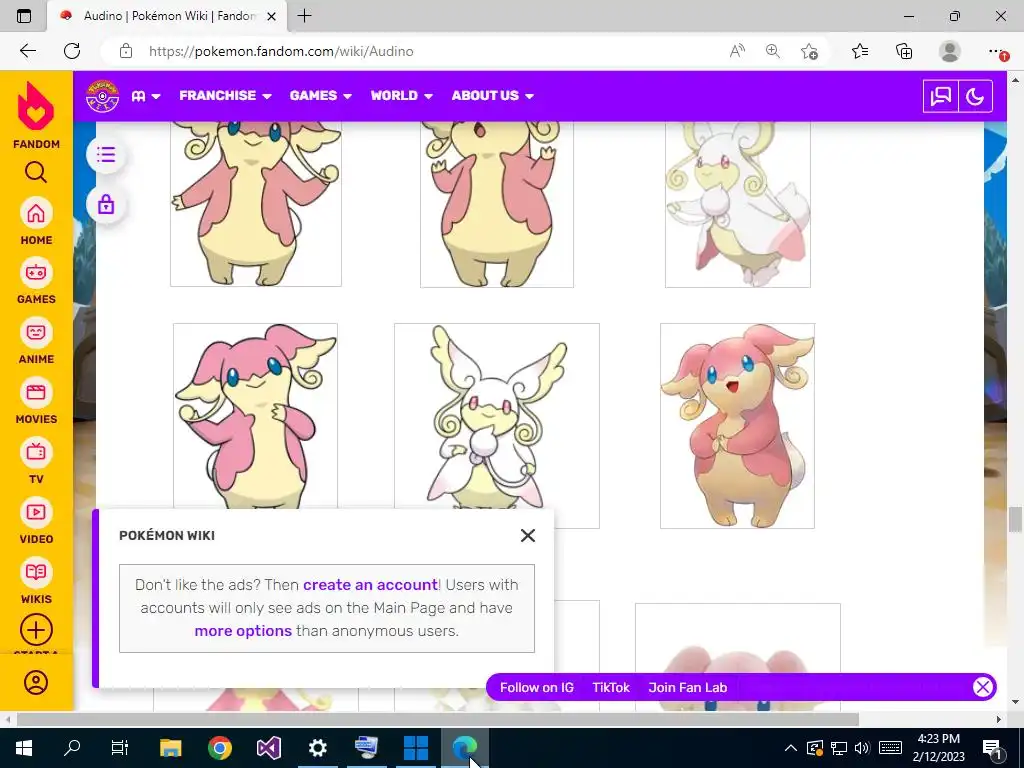Click the horizontal scrollbar right arrow
This screenshot has width=1024, height=768.
[x=999, y=719]
